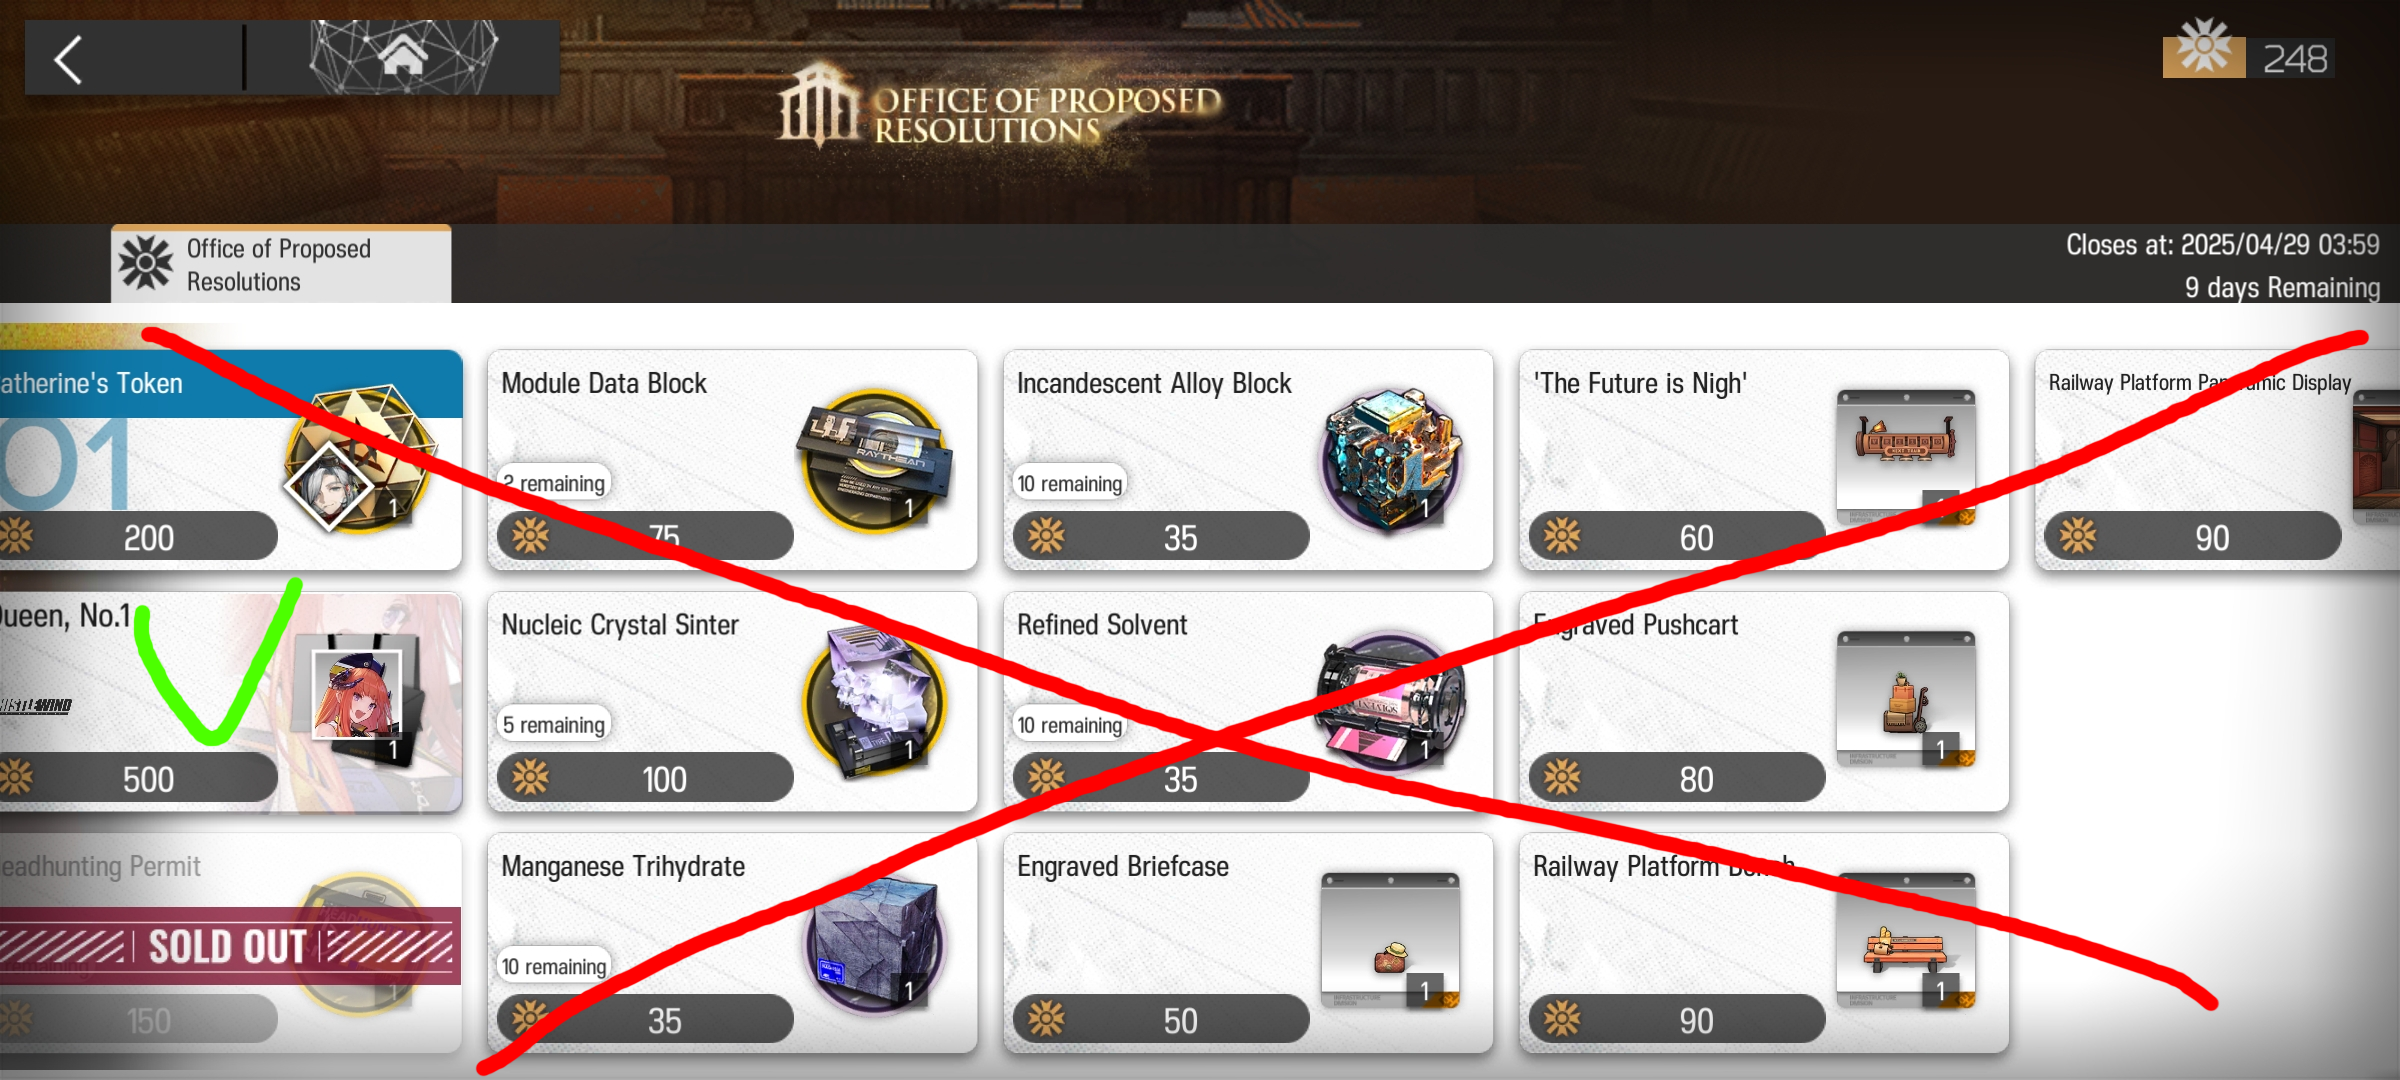Select the Railway Platform Panoramic Display card
The height and width of the screenshot is (1080, 2400).
click(2217, 460)
